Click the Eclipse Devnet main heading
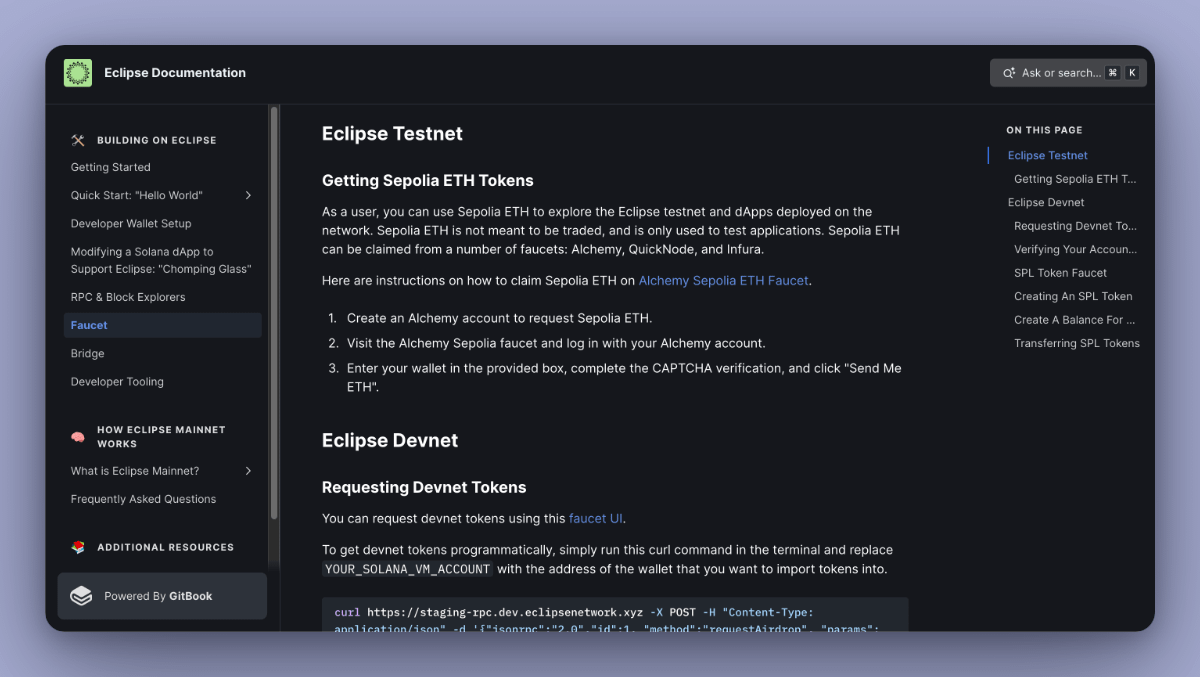 (390, 441)
